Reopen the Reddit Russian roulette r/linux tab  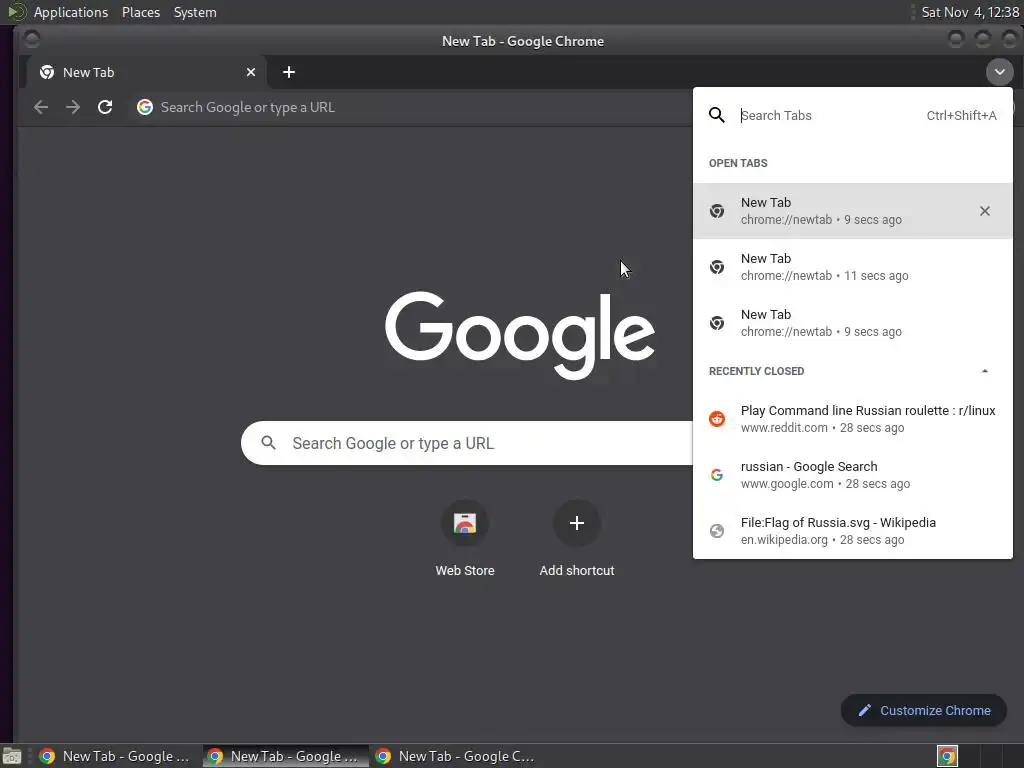852,419
